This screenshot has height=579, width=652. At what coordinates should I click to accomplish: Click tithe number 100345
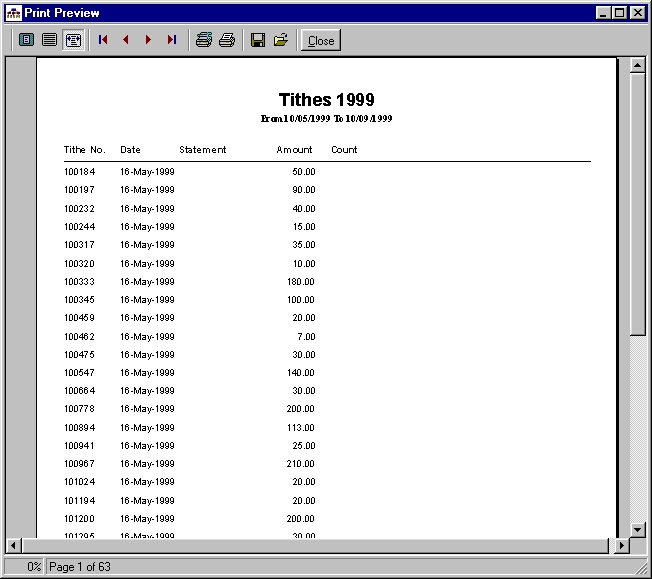pyautogui.click(x=79, y=300)
